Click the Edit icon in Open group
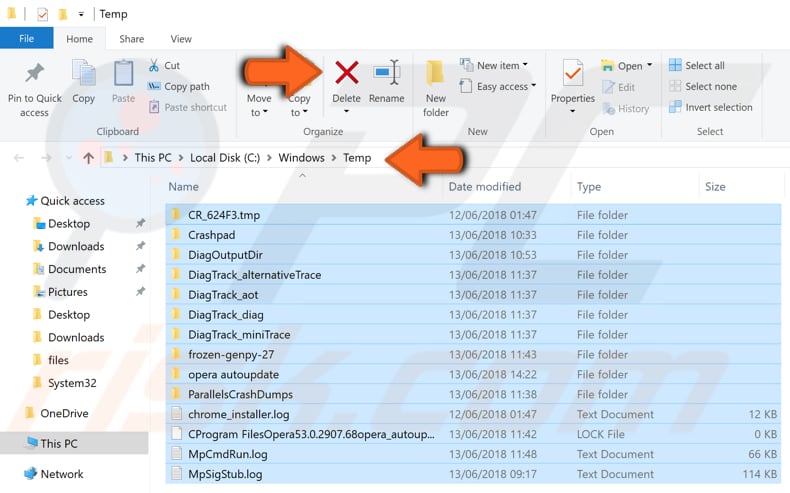Screen dimensions: 790x493 tap(609, 87)
